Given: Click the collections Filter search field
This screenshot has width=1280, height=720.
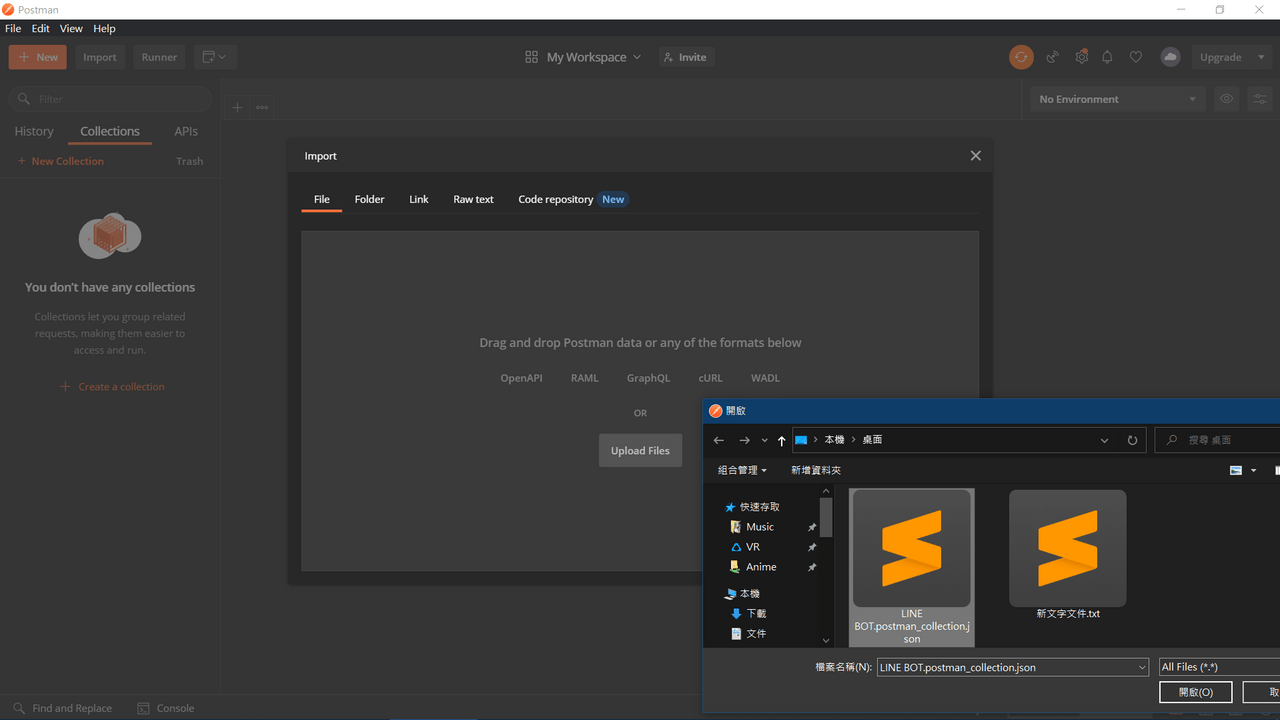Looking at the screenshot, I should click(x=111, y=99).
